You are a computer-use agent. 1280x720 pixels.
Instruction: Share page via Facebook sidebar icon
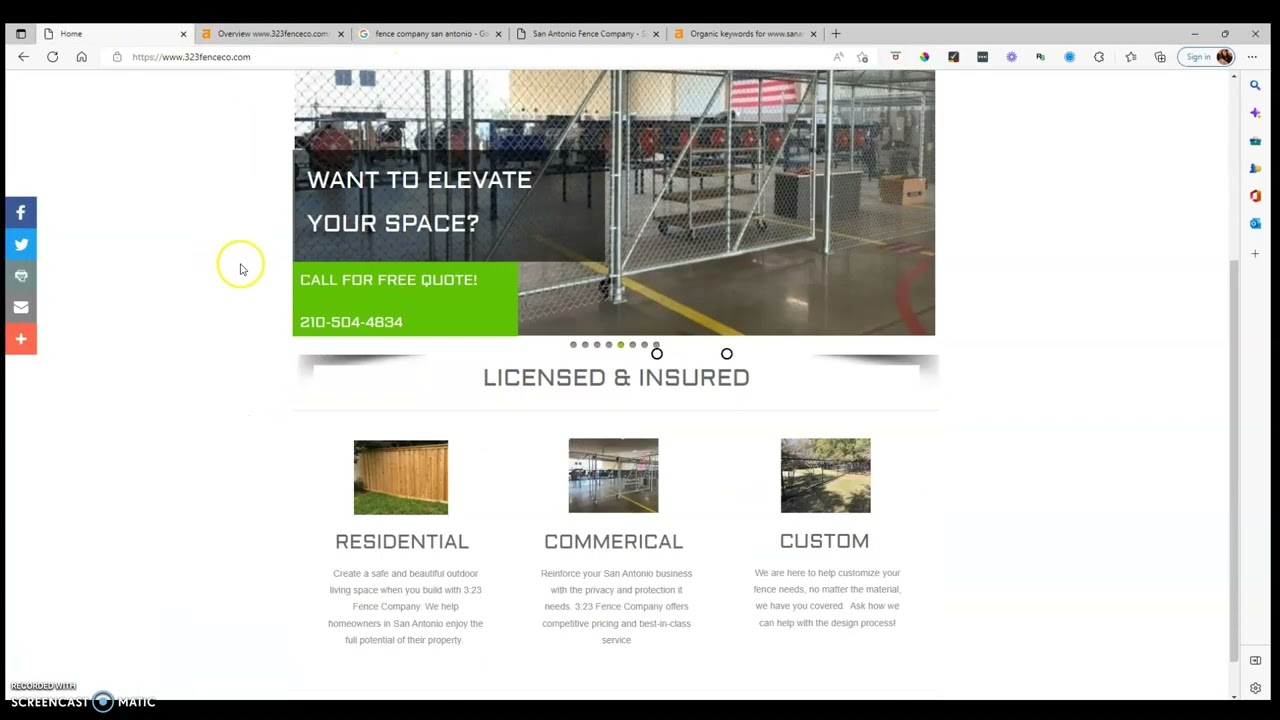coord(20,212)
